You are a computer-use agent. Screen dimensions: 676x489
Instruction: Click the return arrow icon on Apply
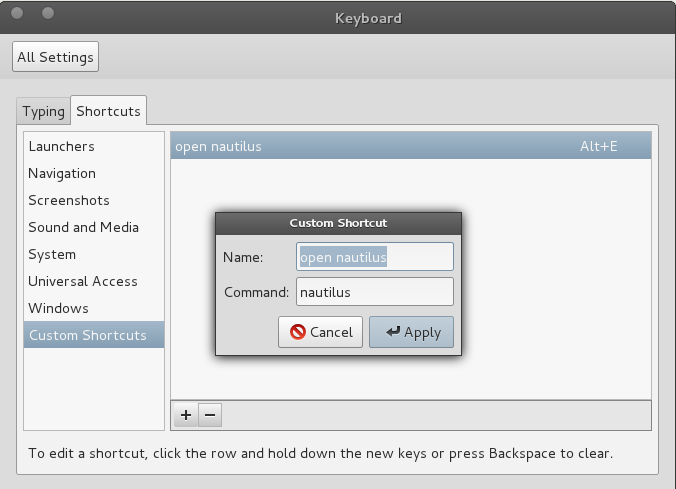[x=393, y=332]
